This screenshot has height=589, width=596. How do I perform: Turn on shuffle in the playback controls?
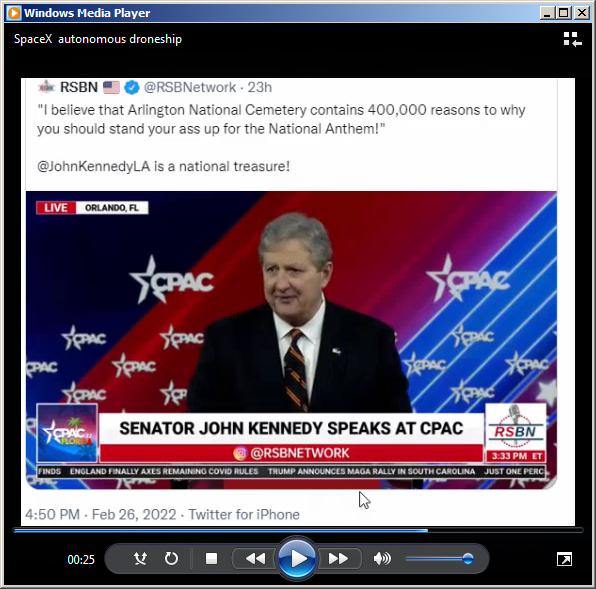pyautogui.click(x=141, y=559)
